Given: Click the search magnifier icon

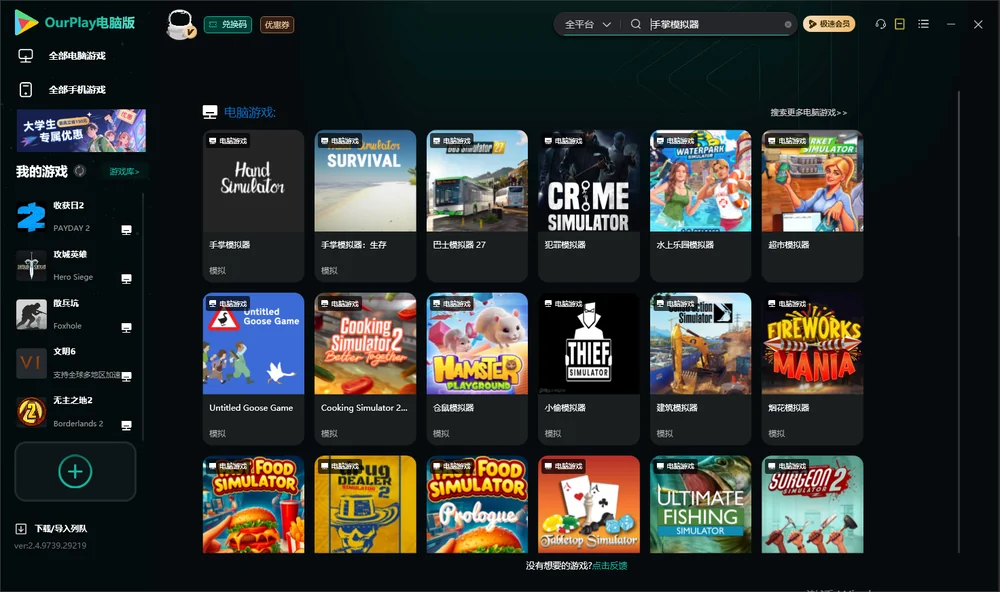Looking at the screenshot, I should [x=636, y=24].
